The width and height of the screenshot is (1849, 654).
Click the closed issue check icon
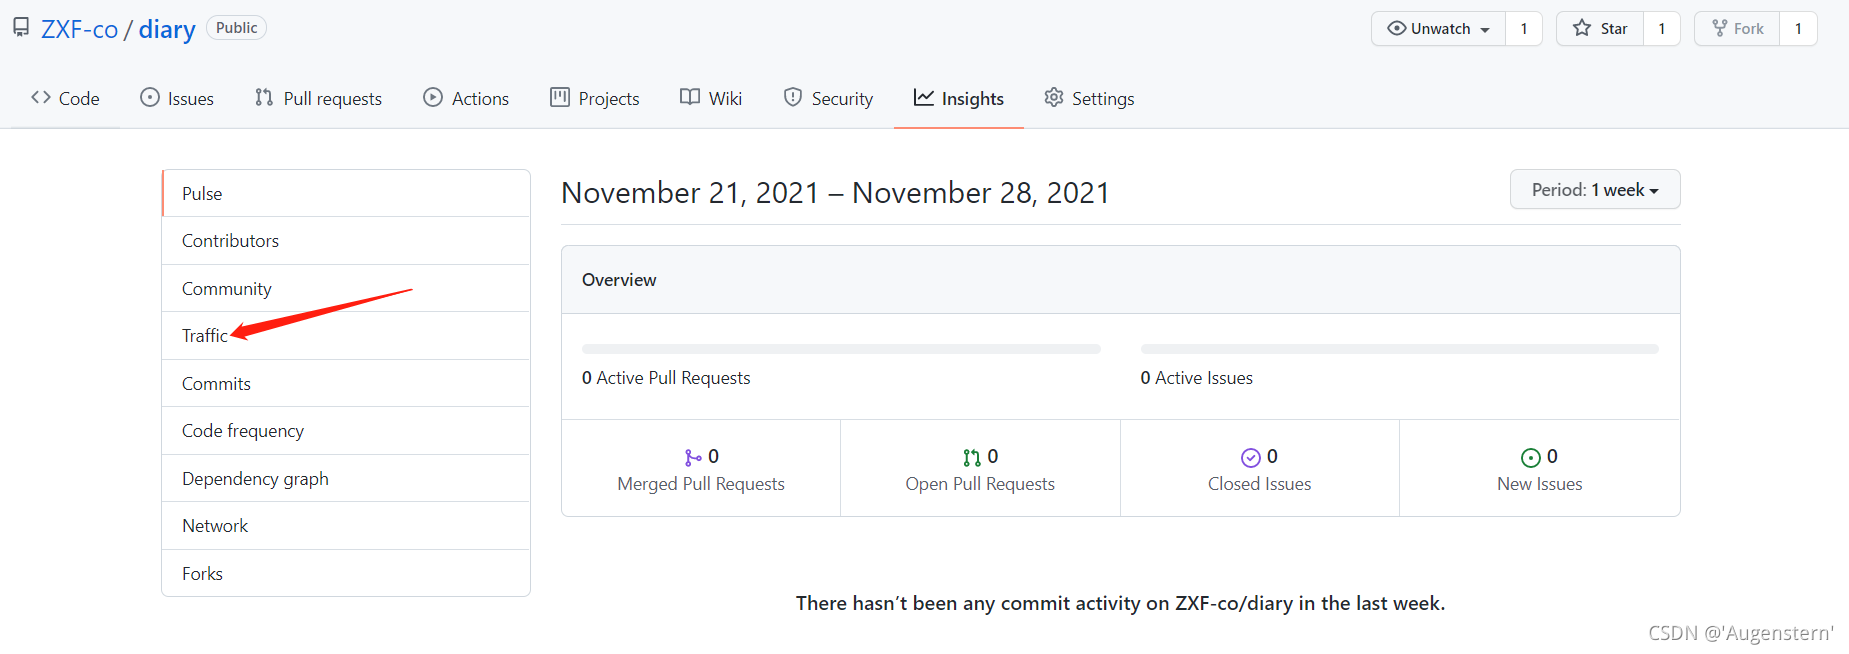(x=1251, y=458)
